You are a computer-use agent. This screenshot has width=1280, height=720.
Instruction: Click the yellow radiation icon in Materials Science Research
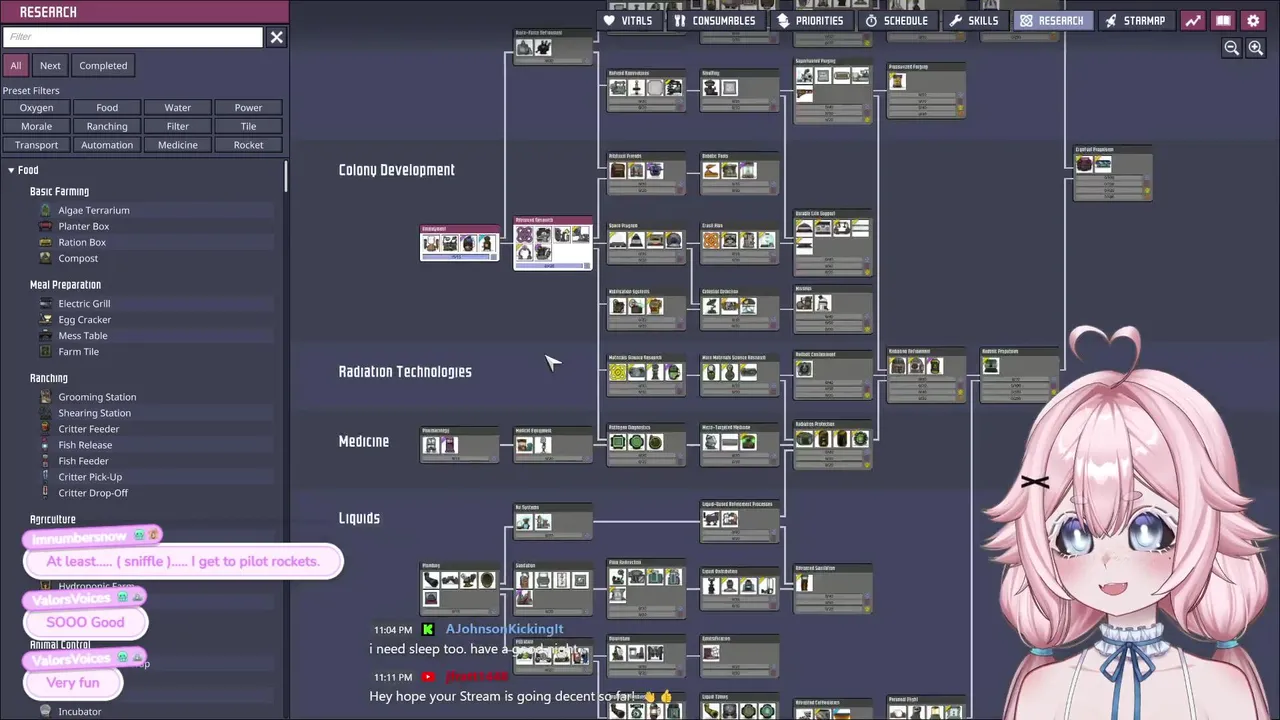coord(618,373)
